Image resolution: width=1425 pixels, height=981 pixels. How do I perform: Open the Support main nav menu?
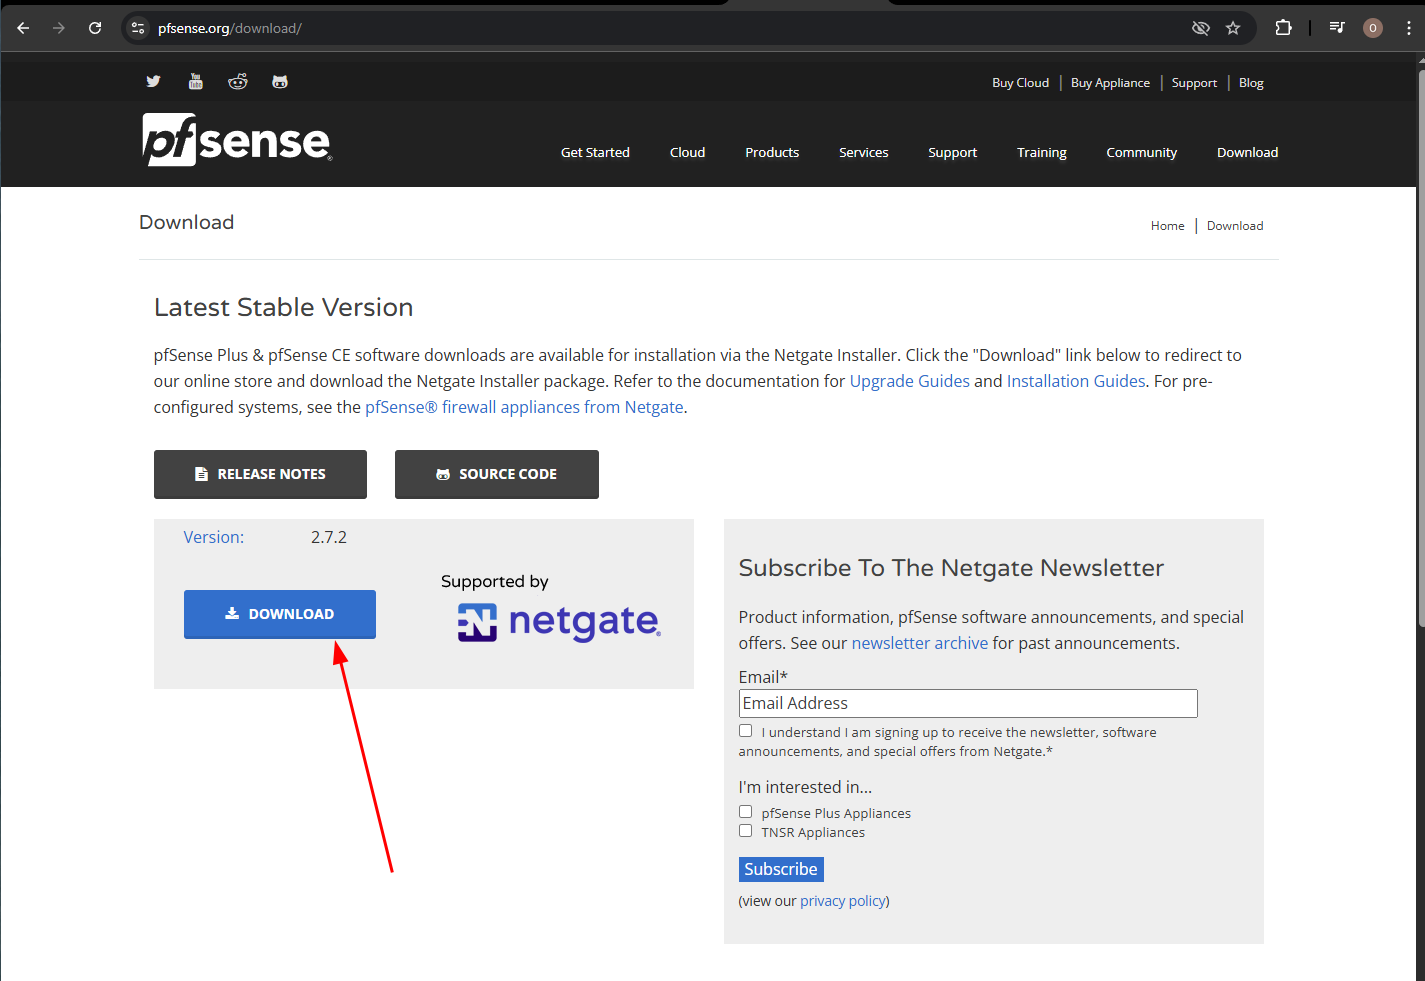click(952, 153)
